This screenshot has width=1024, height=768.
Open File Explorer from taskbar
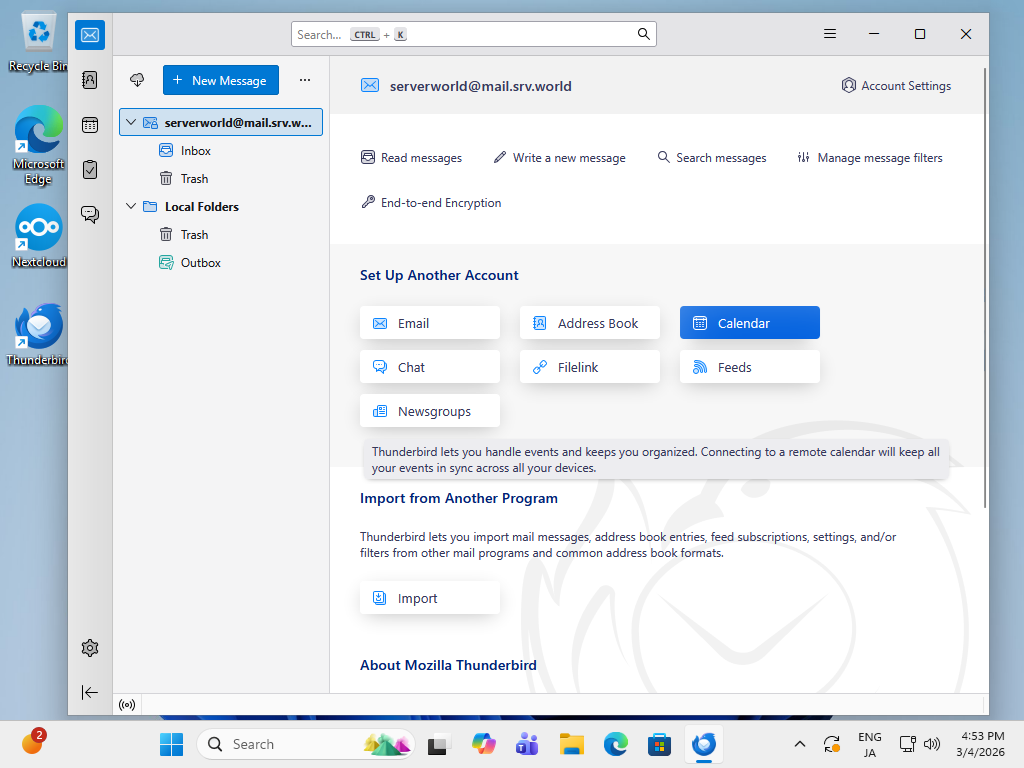571,744
